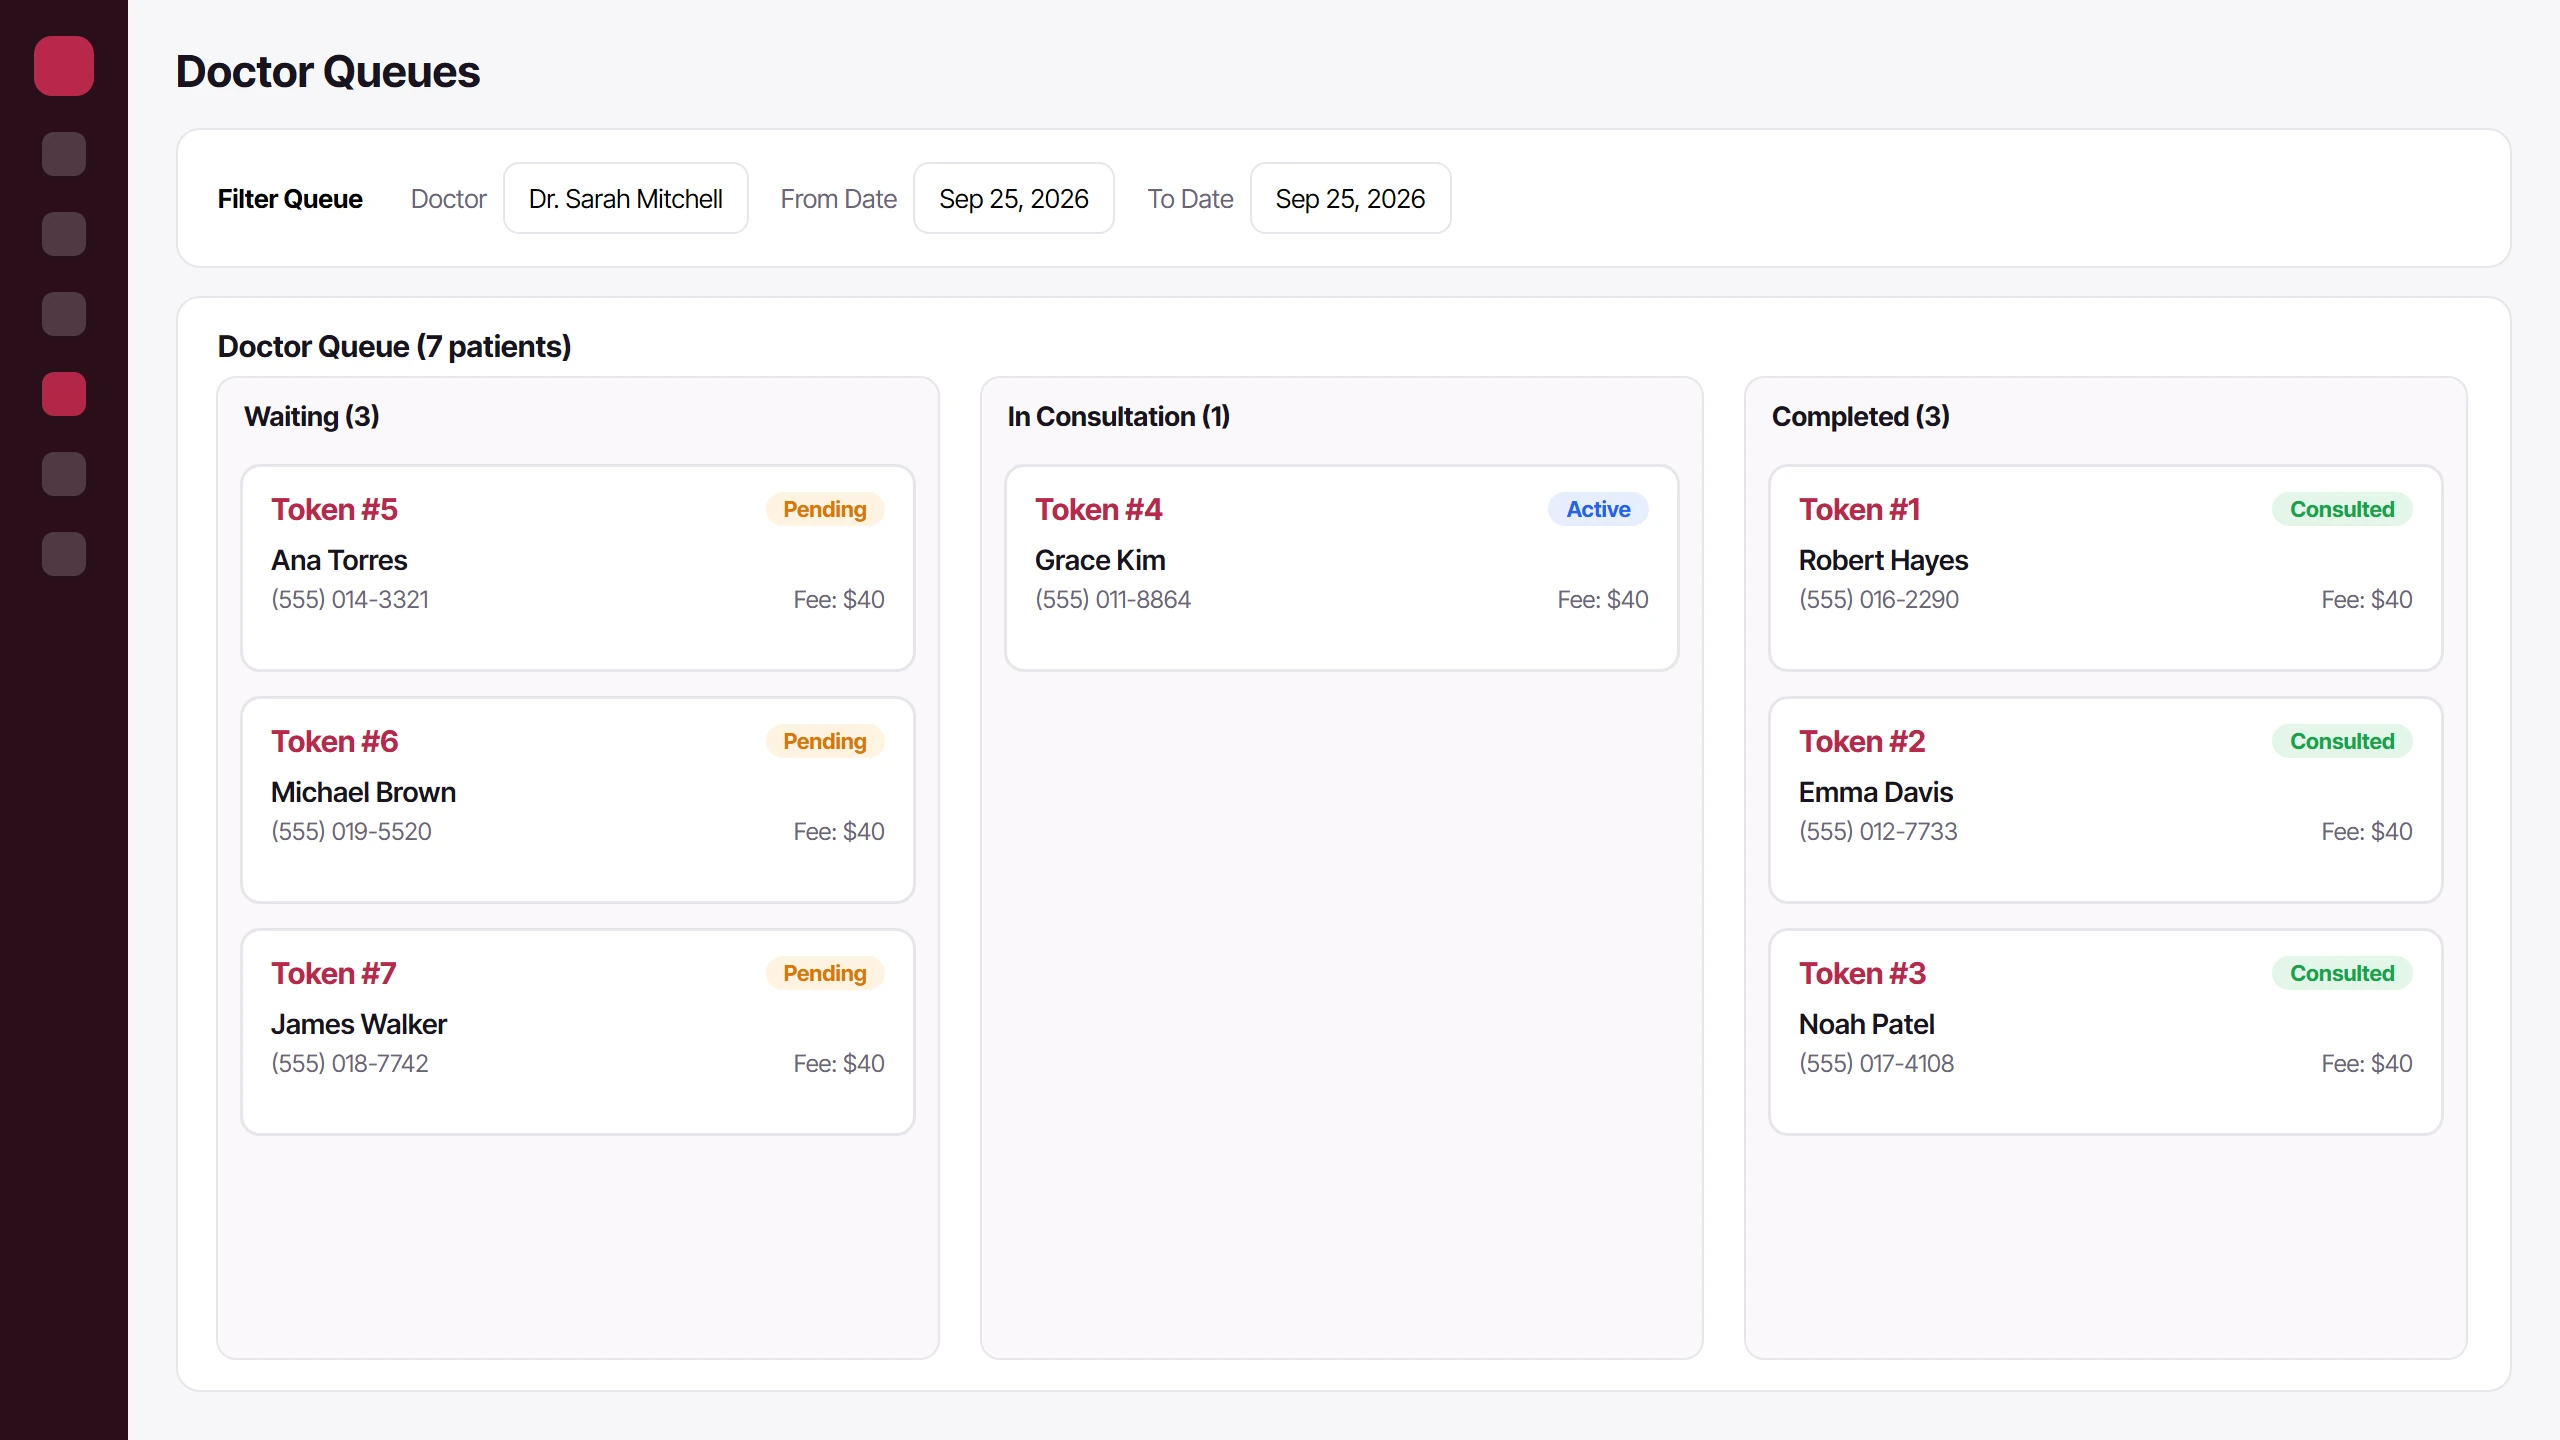Select patient name Michael Brown
Image resolution: width=2560 pixels, height=1440 pixels.
363,792
